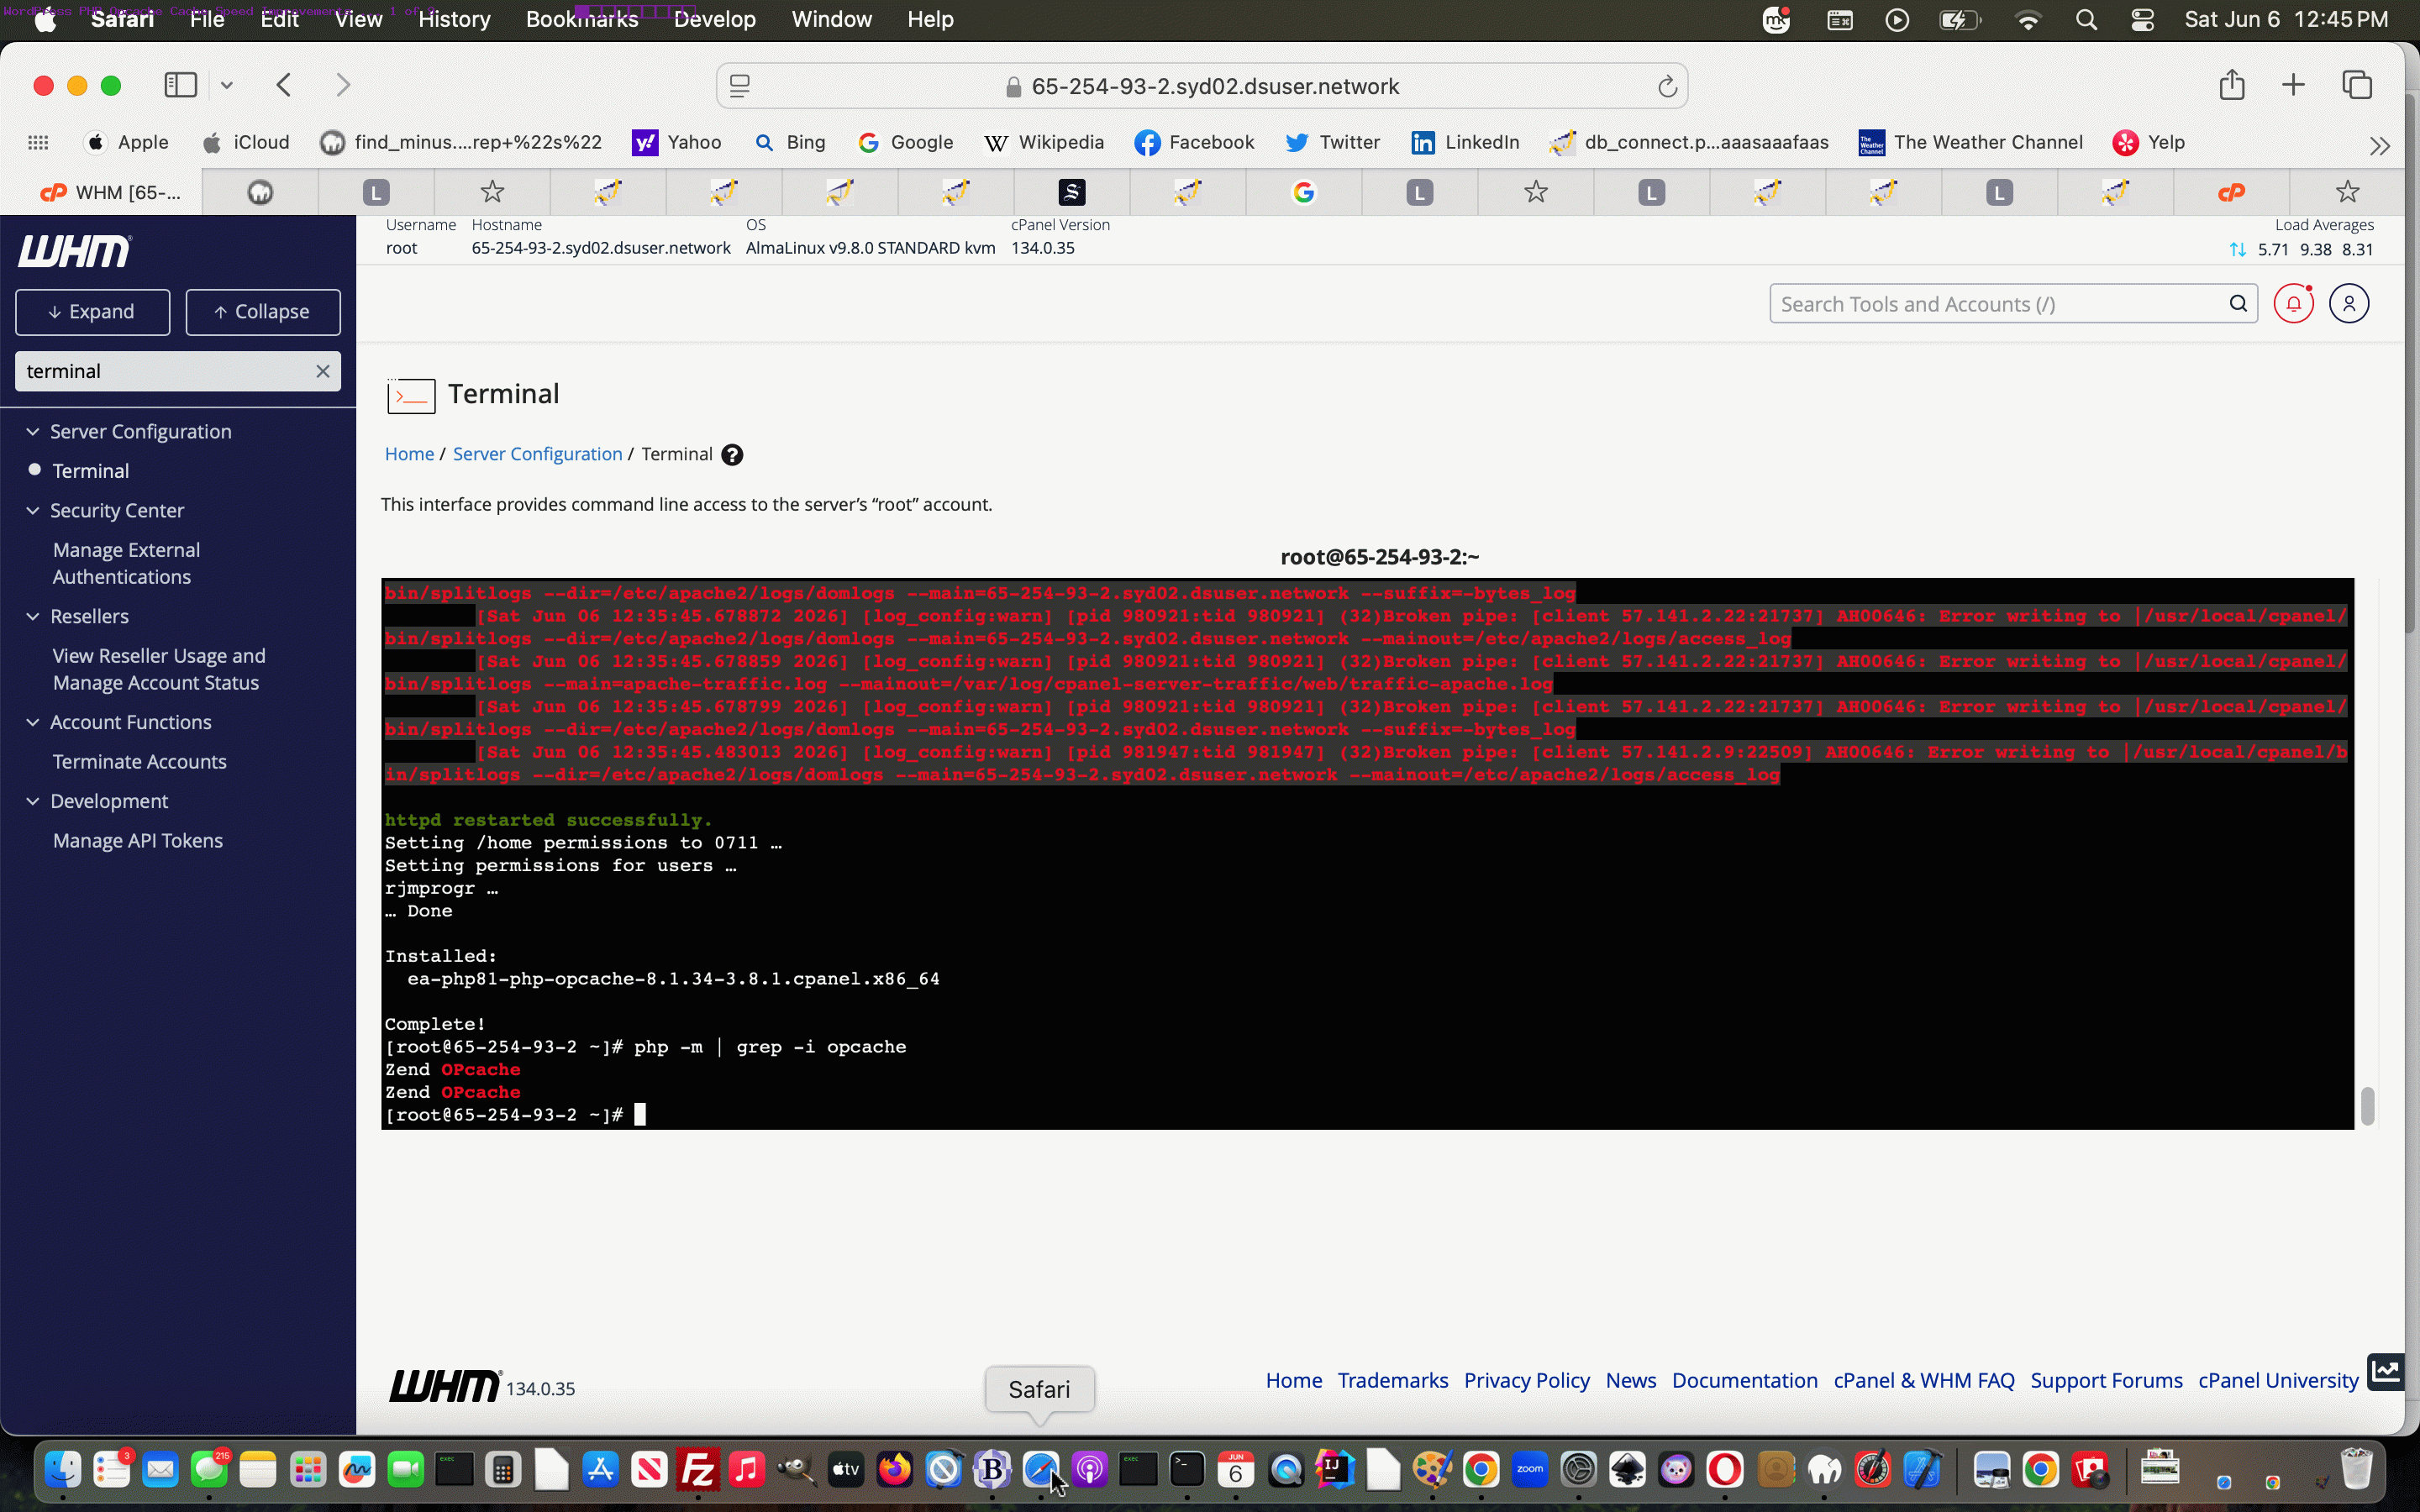Open the cPanel University footer link
The image size is (2420, 1512).
[x=2278, y=1380]
